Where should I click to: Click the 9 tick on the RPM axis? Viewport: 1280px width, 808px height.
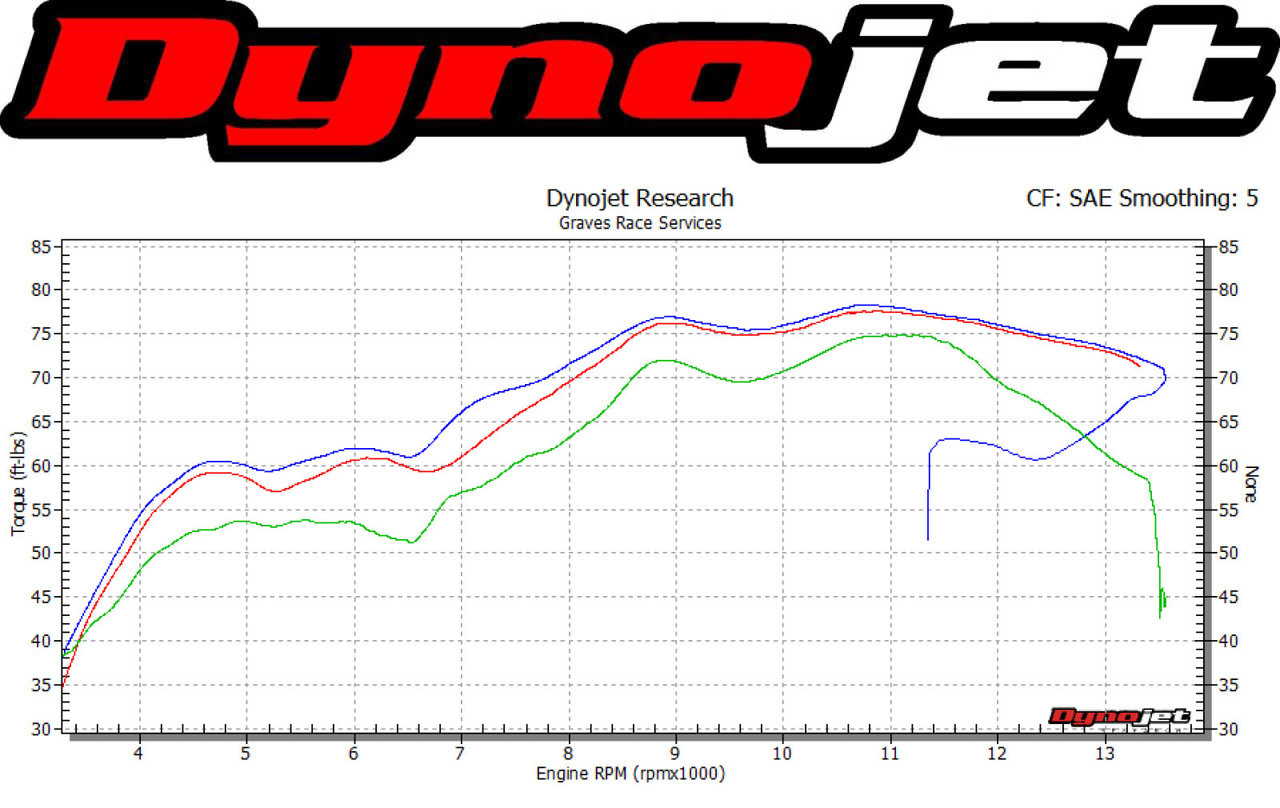675,752
